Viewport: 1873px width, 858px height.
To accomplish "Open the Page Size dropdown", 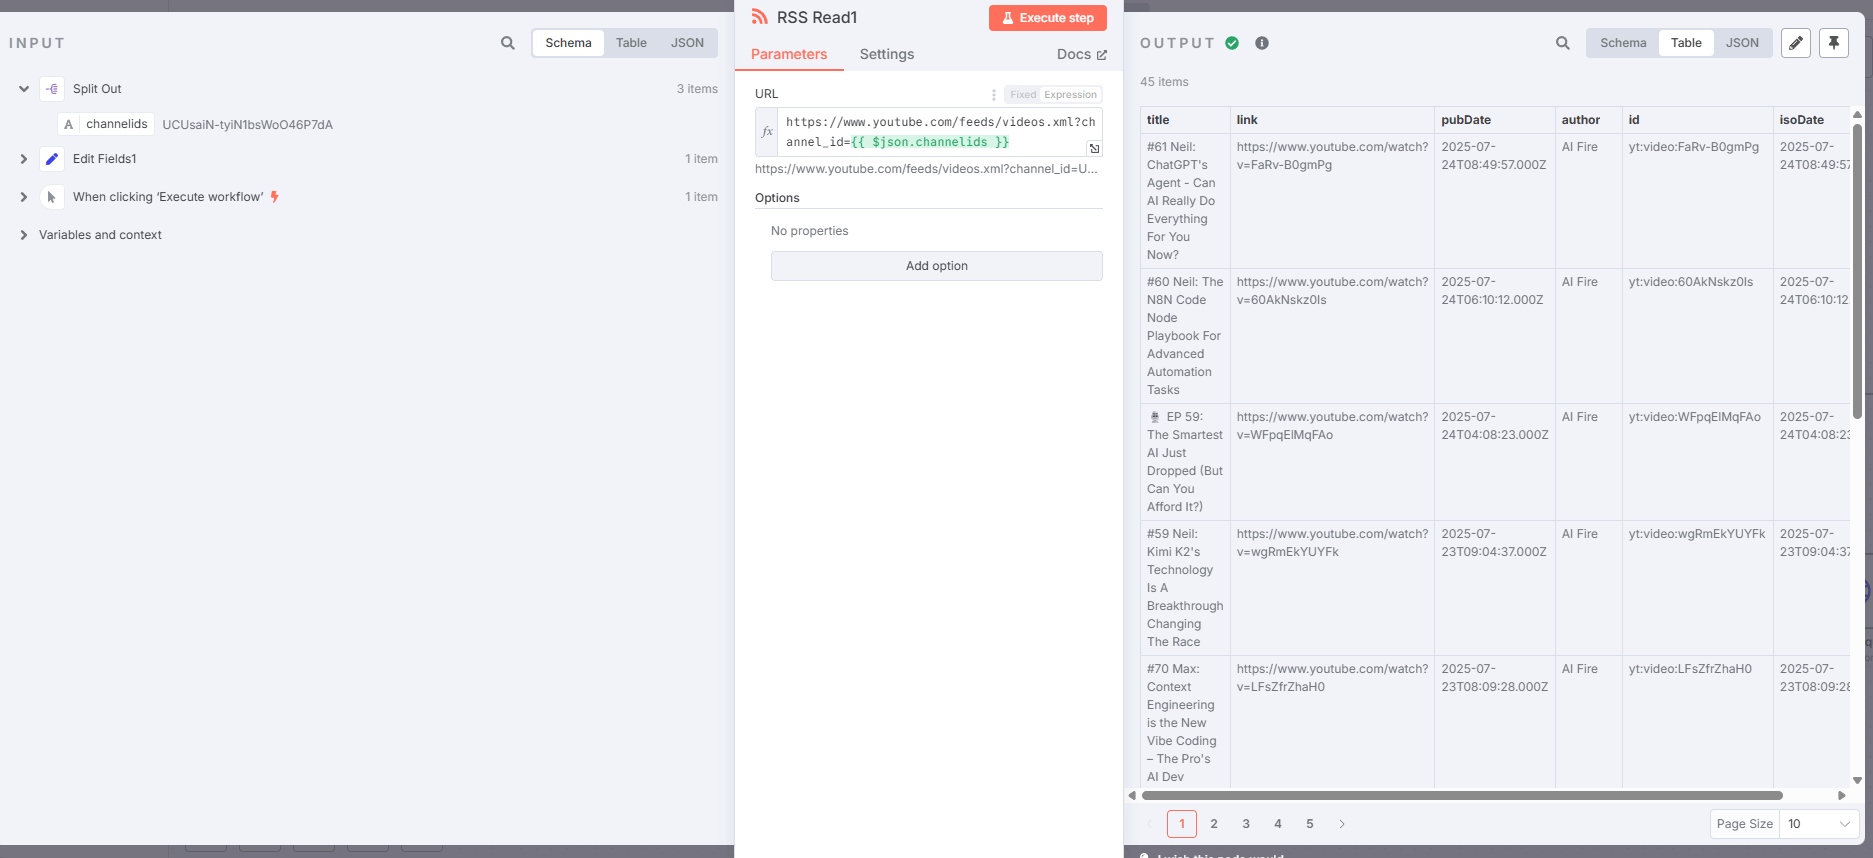I will tap(1819, 824).
